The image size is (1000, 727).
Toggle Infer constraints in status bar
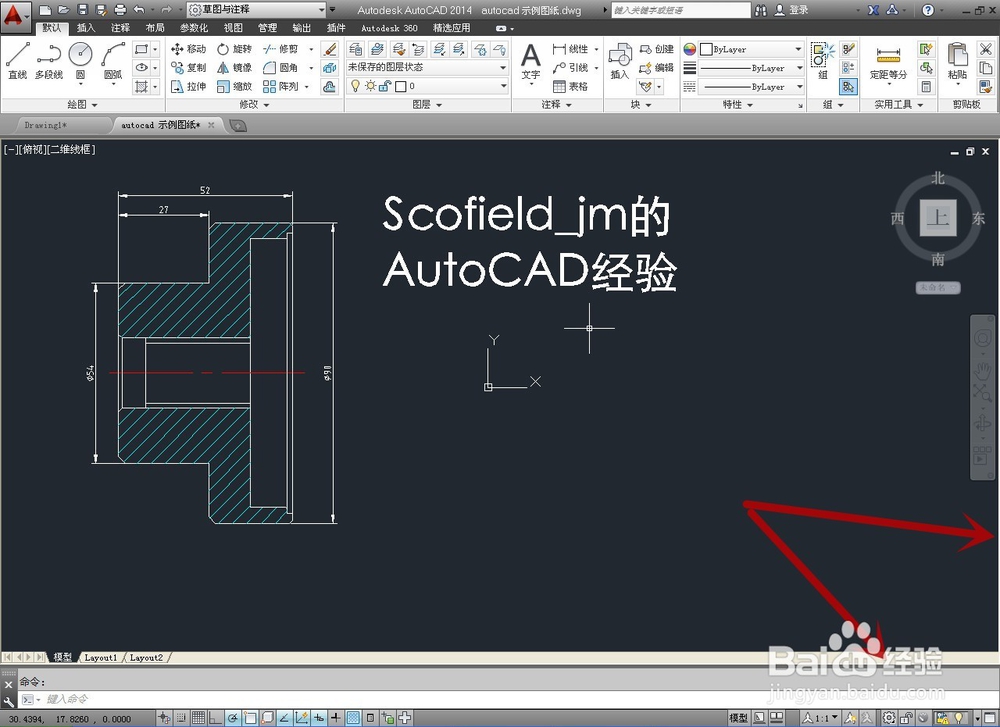(164, 718)
